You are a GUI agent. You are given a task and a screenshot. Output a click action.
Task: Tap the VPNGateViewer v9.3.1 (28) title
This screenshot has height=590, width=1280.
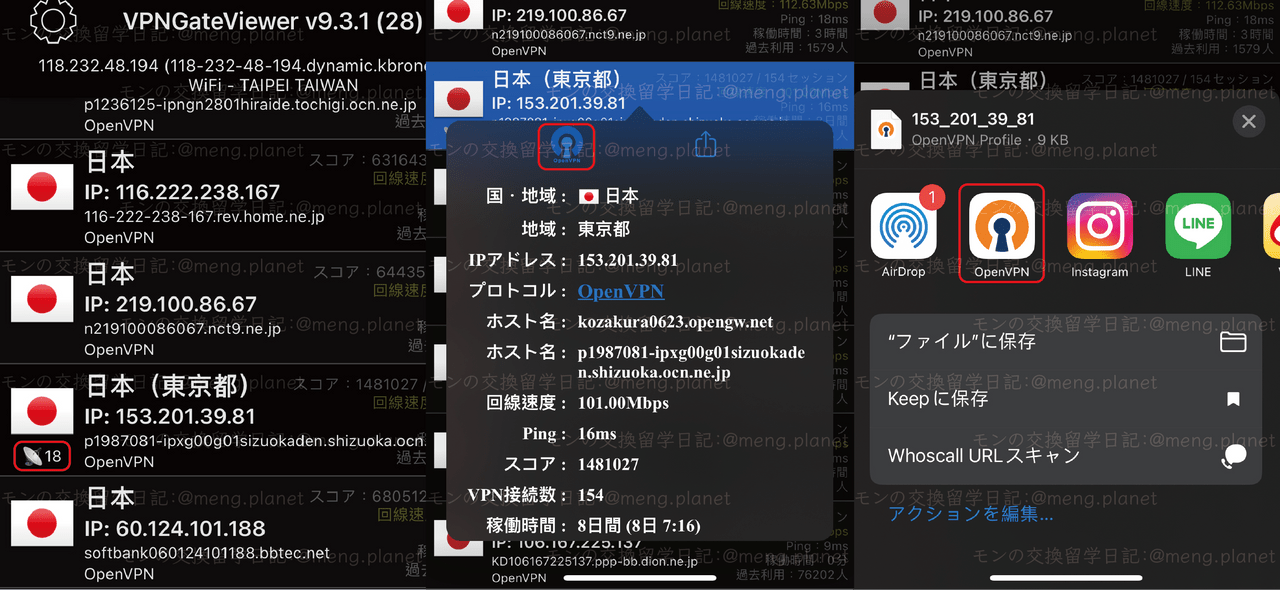coord(273,21)
